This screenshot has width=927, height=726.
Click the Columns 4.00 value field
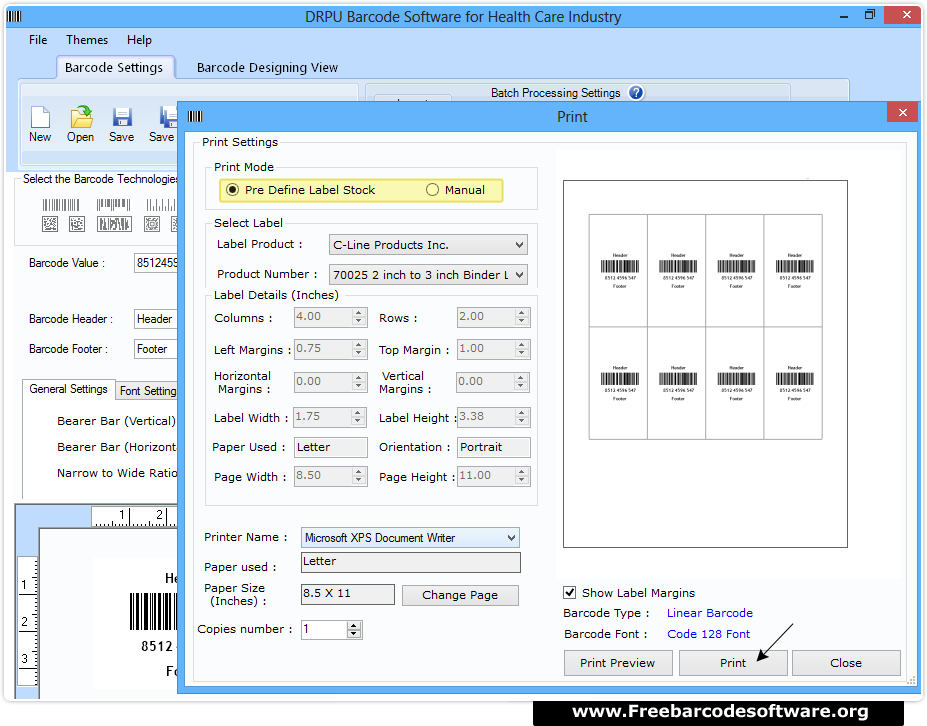[323, 317]
